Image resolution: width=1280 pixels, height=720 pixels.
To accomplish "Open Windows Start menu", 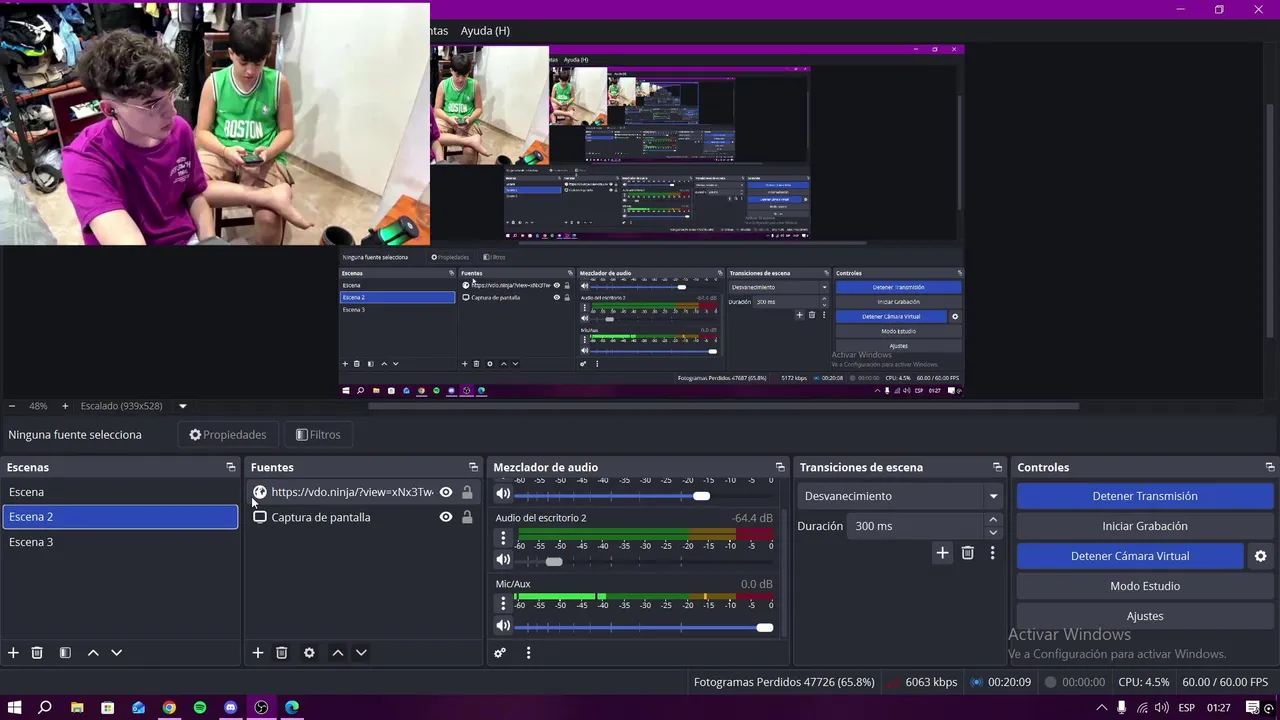I will point(14,707).
